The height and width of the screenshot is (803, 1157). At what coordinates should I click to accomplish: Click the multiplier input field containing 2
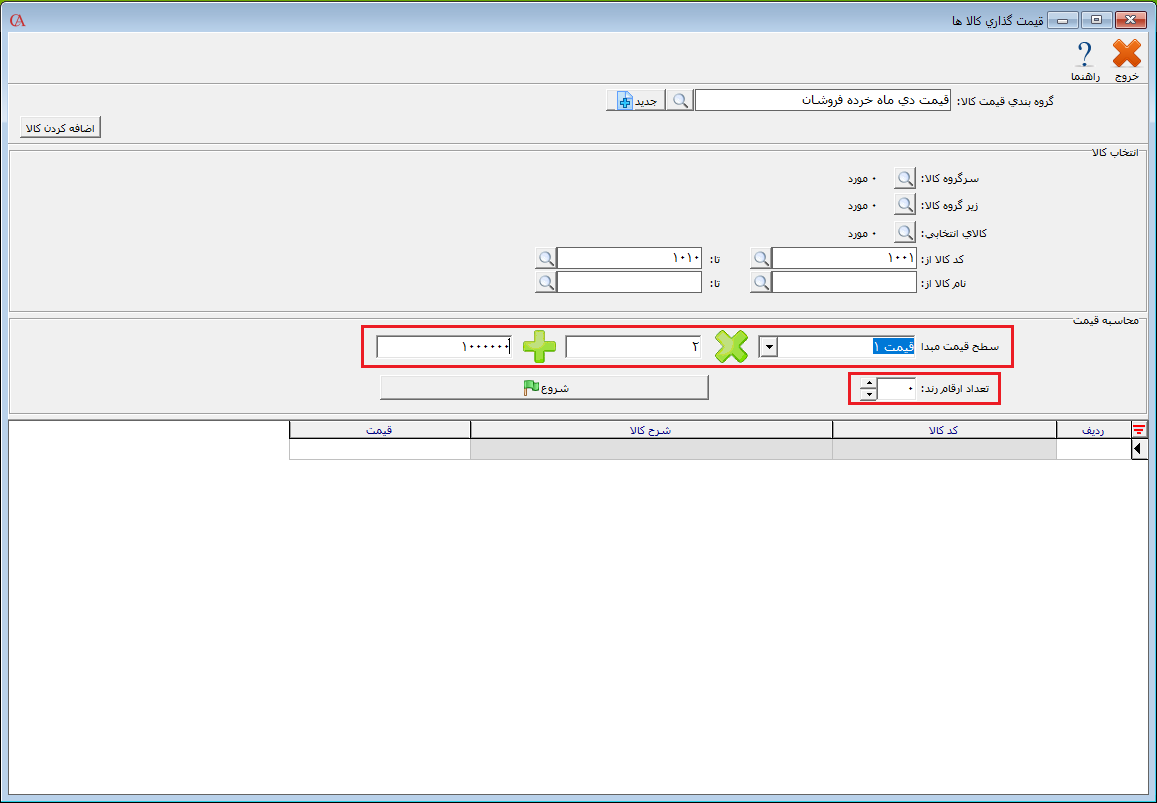point(633,347)
